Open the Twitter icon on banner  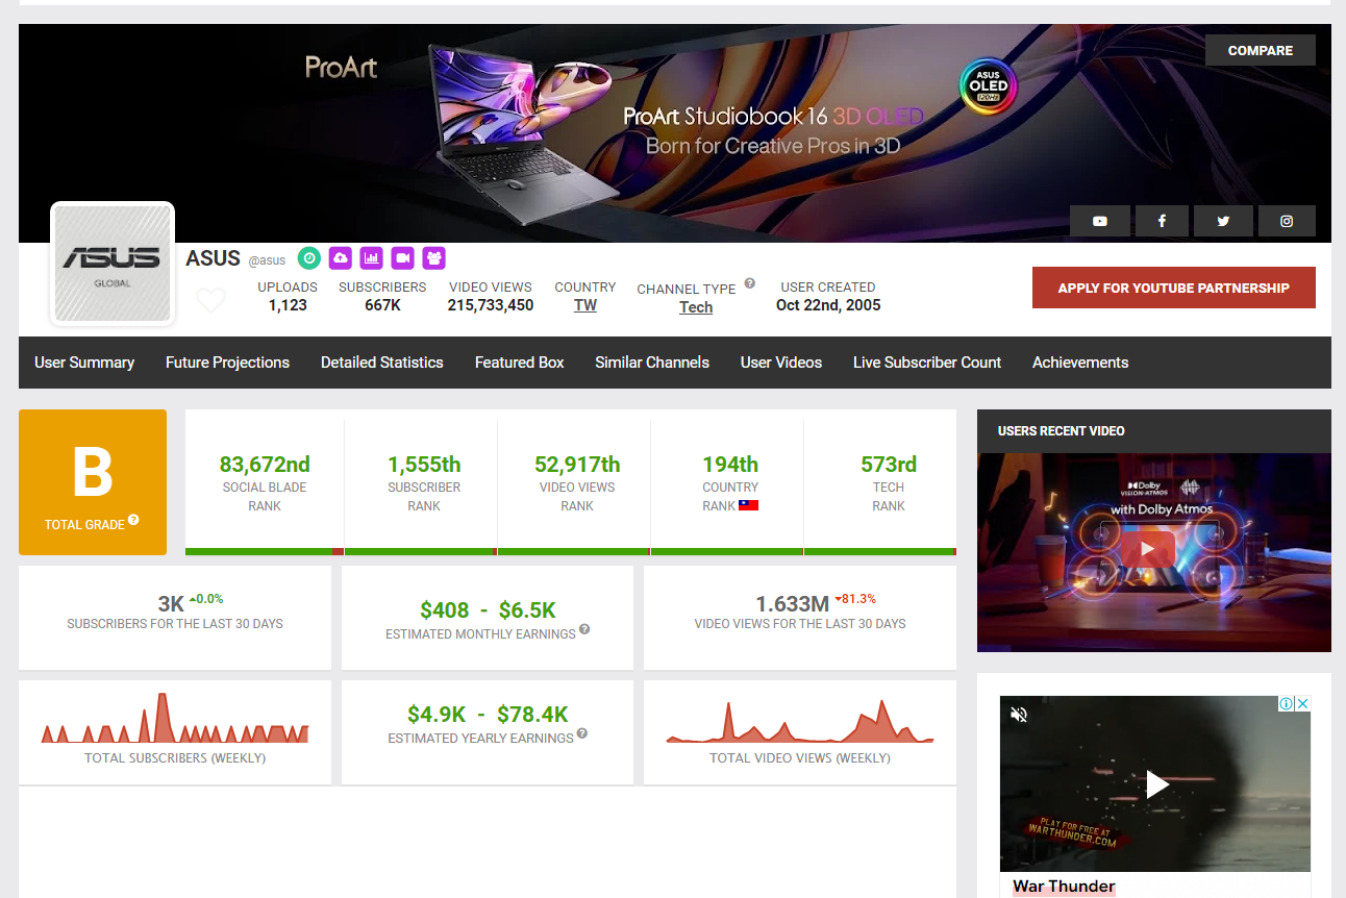pos(1223,221)
